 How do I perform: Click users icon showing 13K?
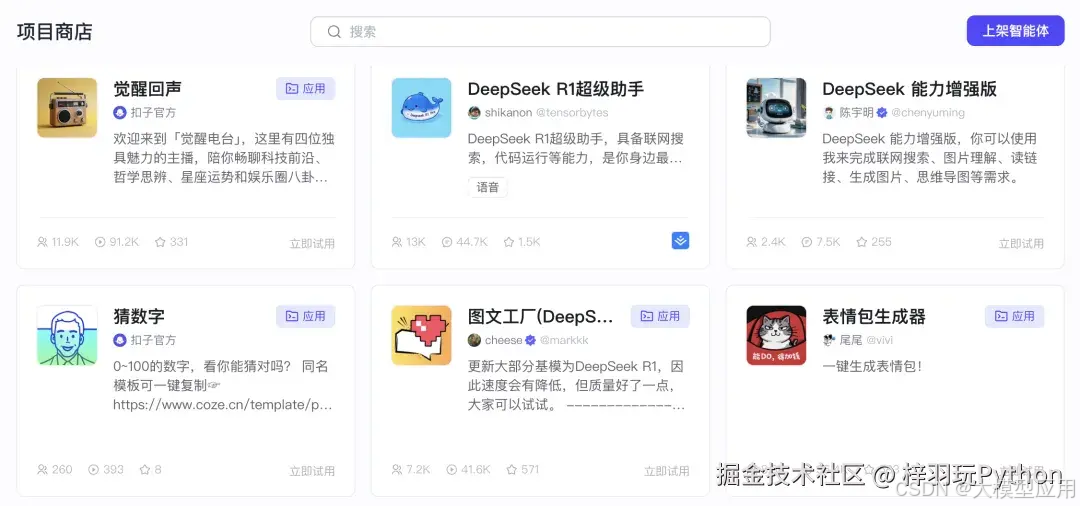[397, 242]
